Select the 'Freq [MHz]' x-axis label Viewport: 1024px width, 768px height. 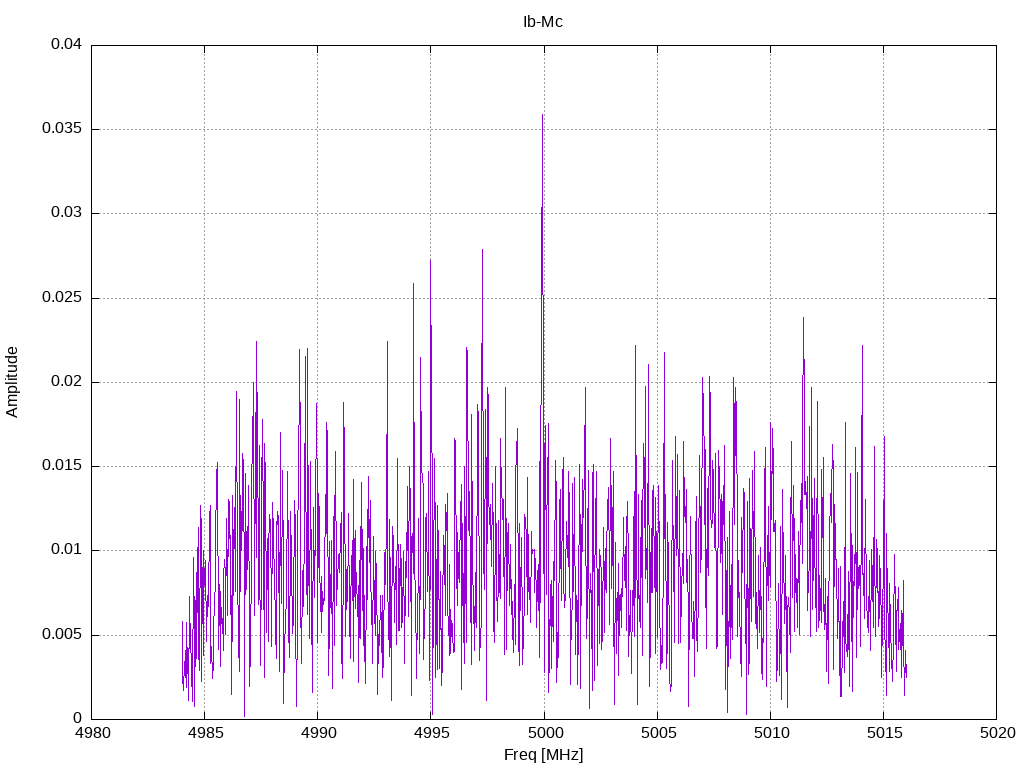543,755
